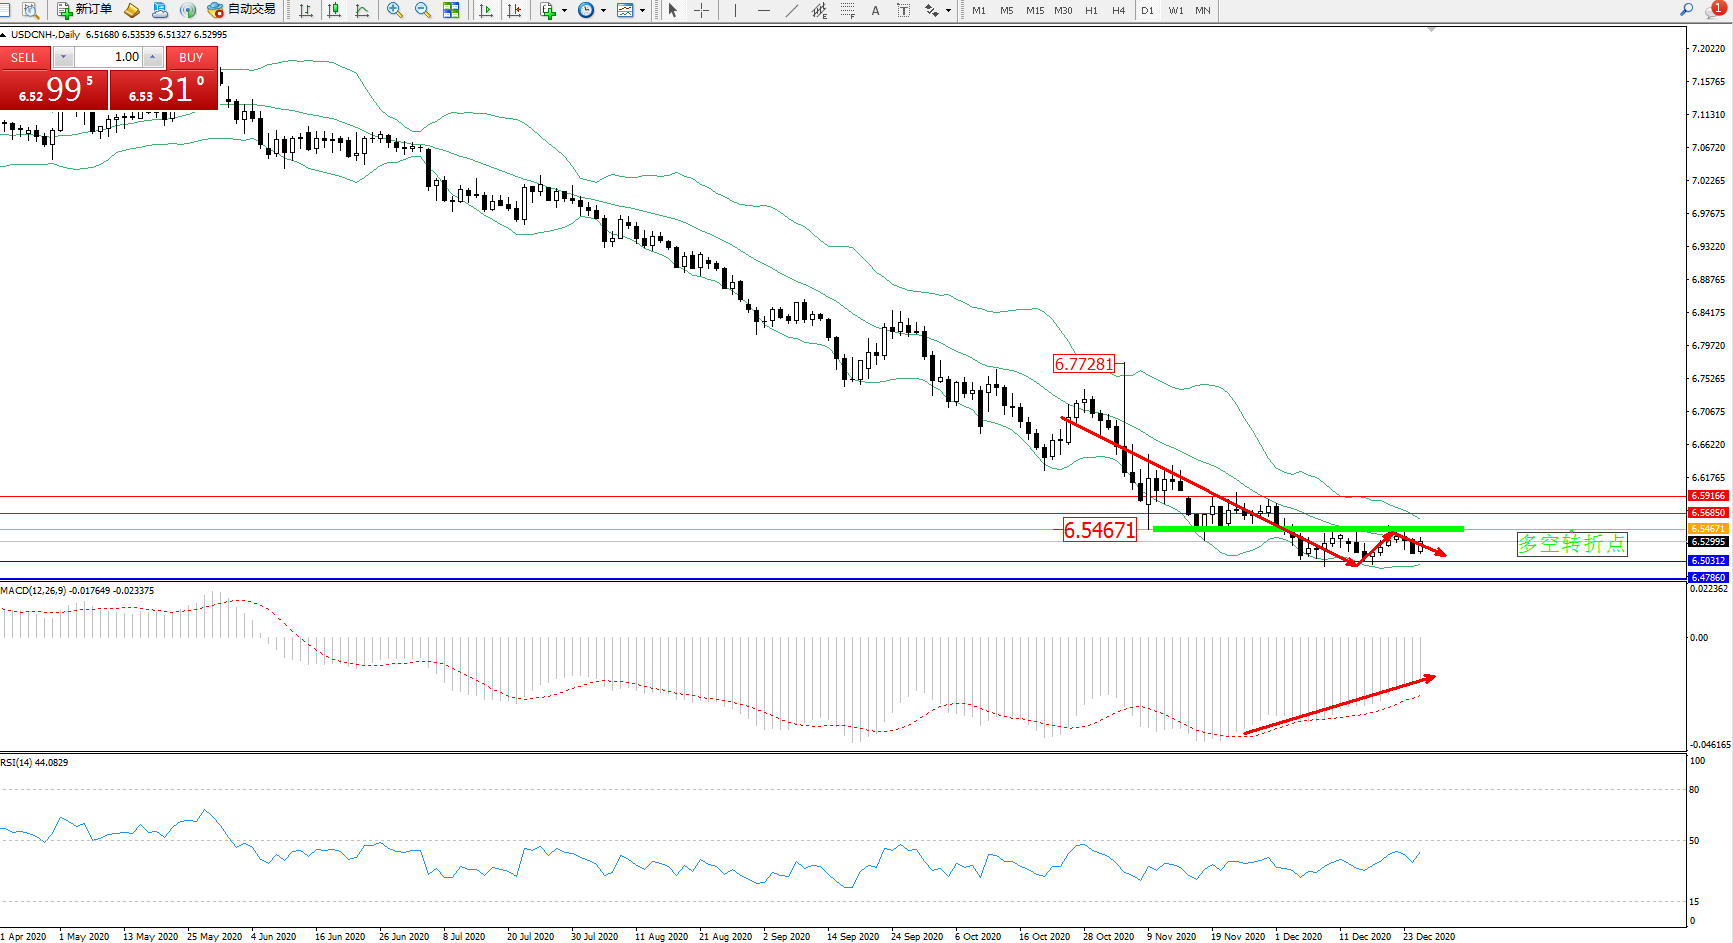Toggle the chart shift button
Viewport: 1733px width, 943px height.
tap(514, 10)
